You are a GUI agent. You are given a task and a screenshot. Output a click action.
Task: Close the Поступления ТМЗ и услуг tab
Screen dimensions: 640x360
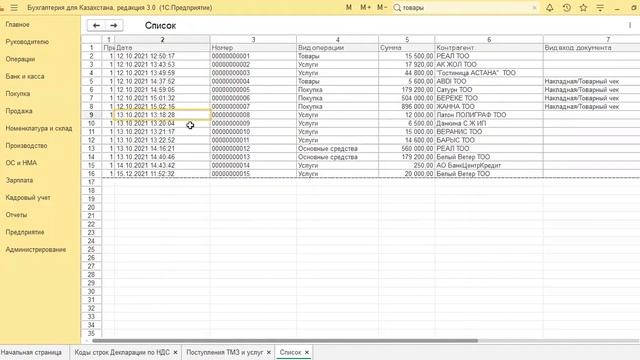click(269, 352)
